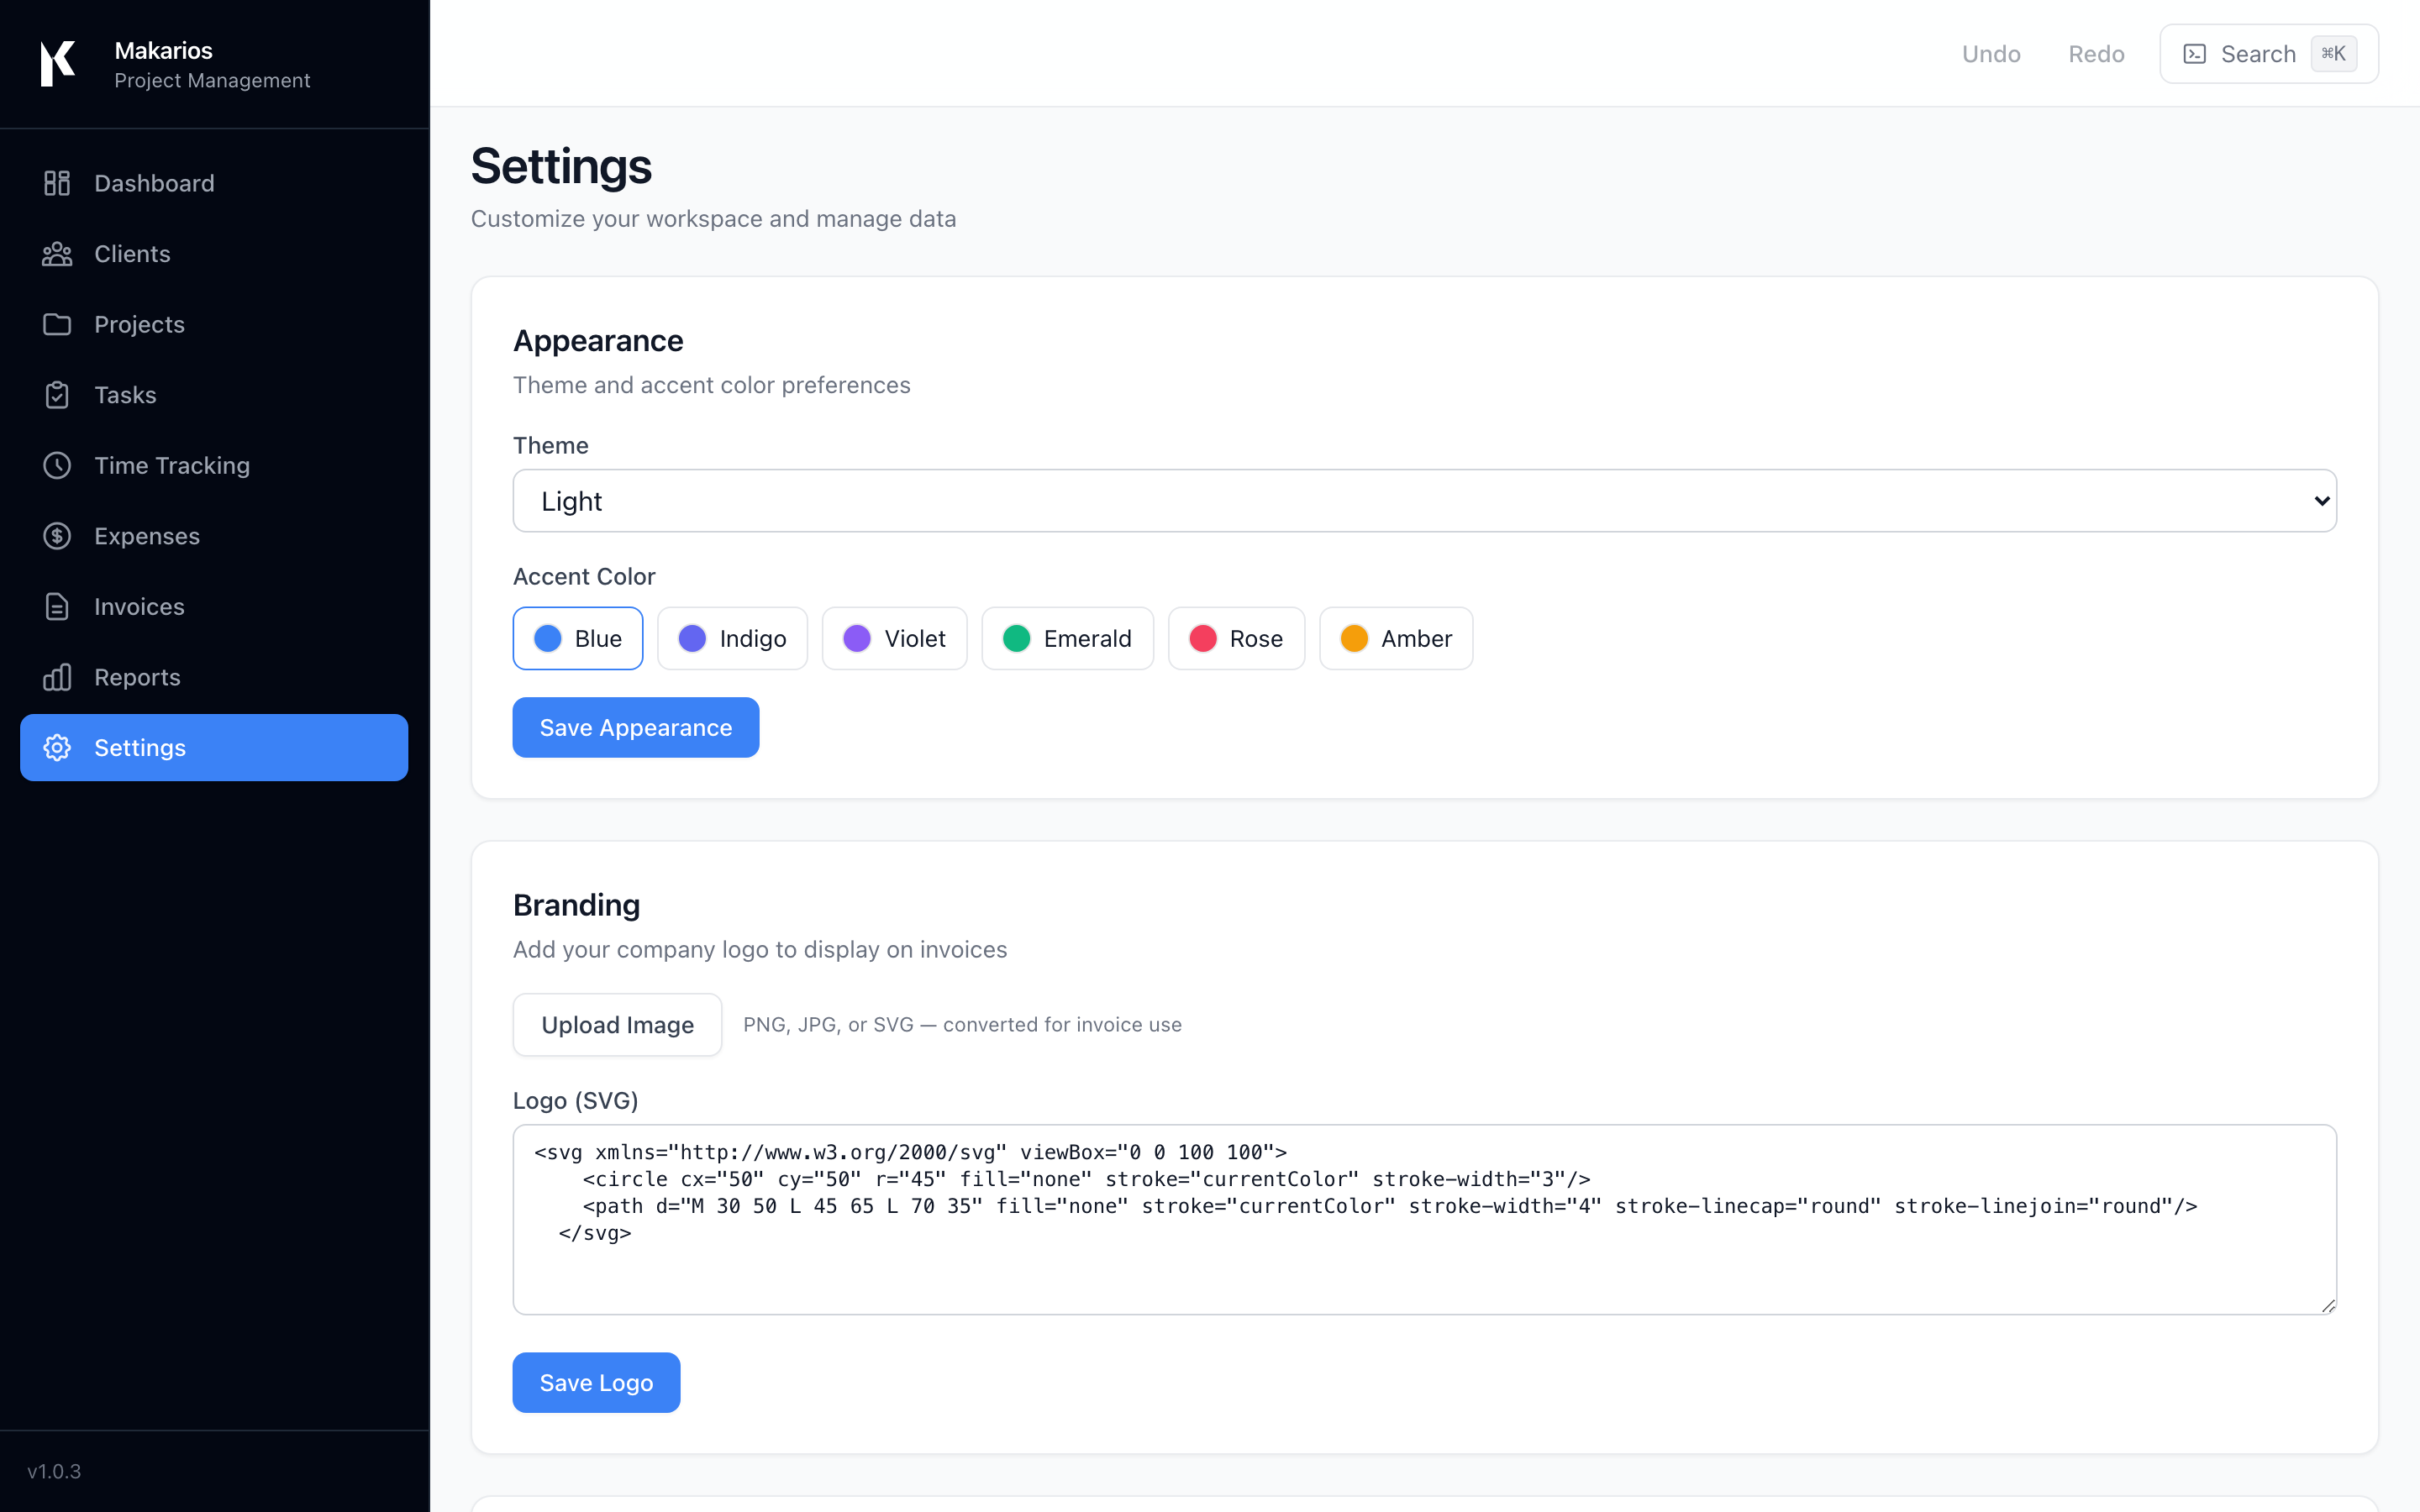Select the Emerald accent color

tap(1067, 638)
